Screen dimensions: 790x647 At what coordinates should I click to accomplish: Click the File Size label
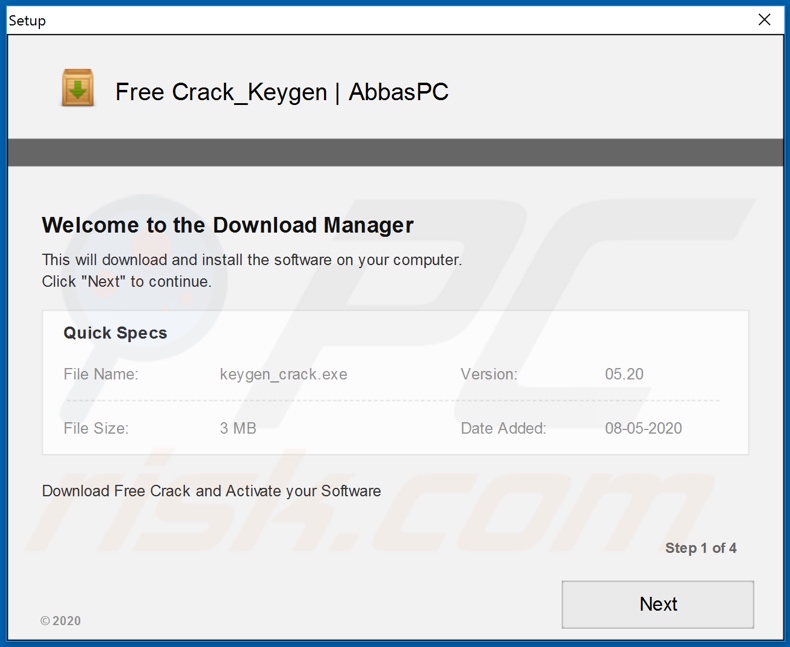click(x=96, y=428)
